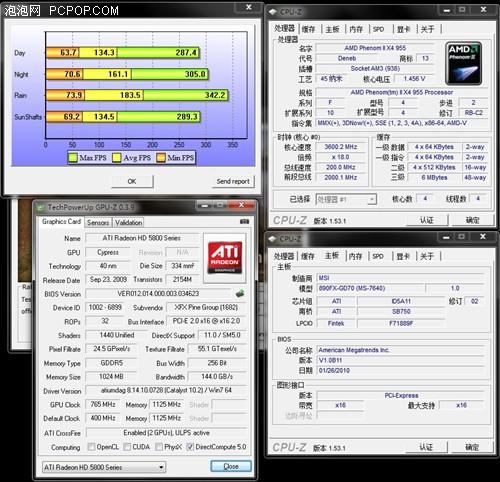Click Min FPS legend color box
This screenshot has width=500, height=482.
(x=161, y=158)
